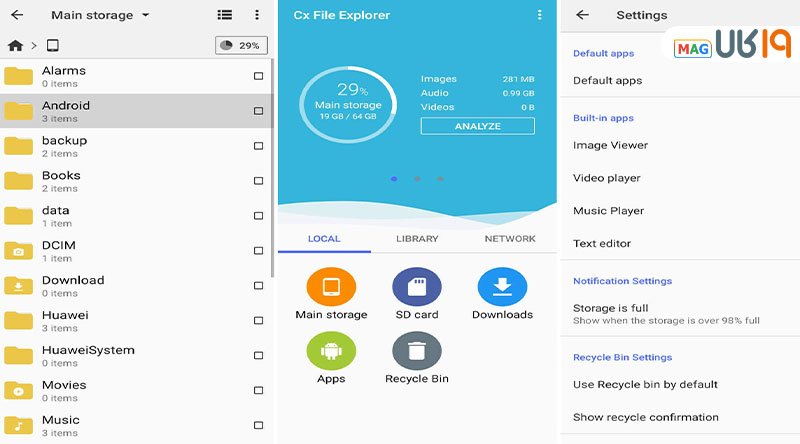Open the data folder icon
This screenshot has width=800, height=444.
point(18,216)
